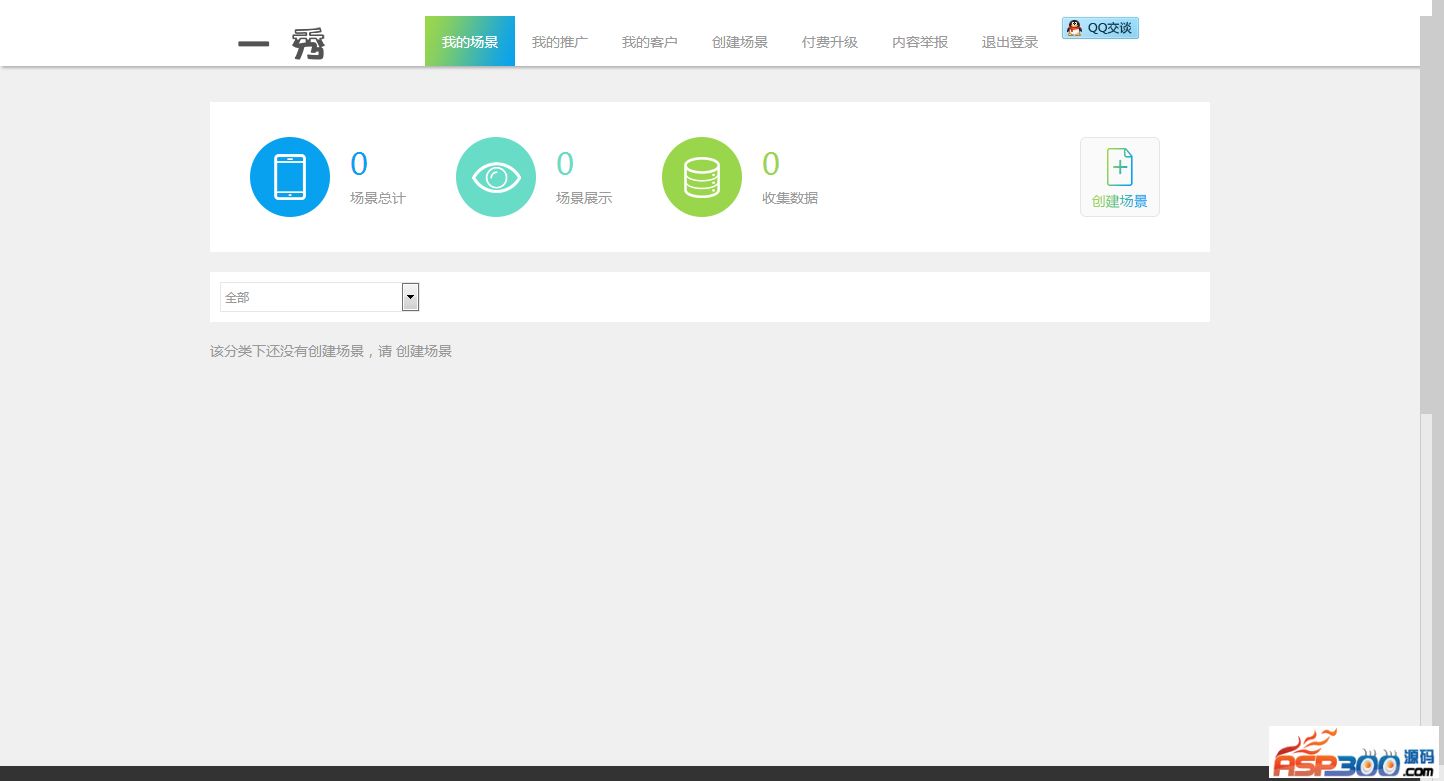
Task: Go to 内容举报 page
Action: point(920,42)
